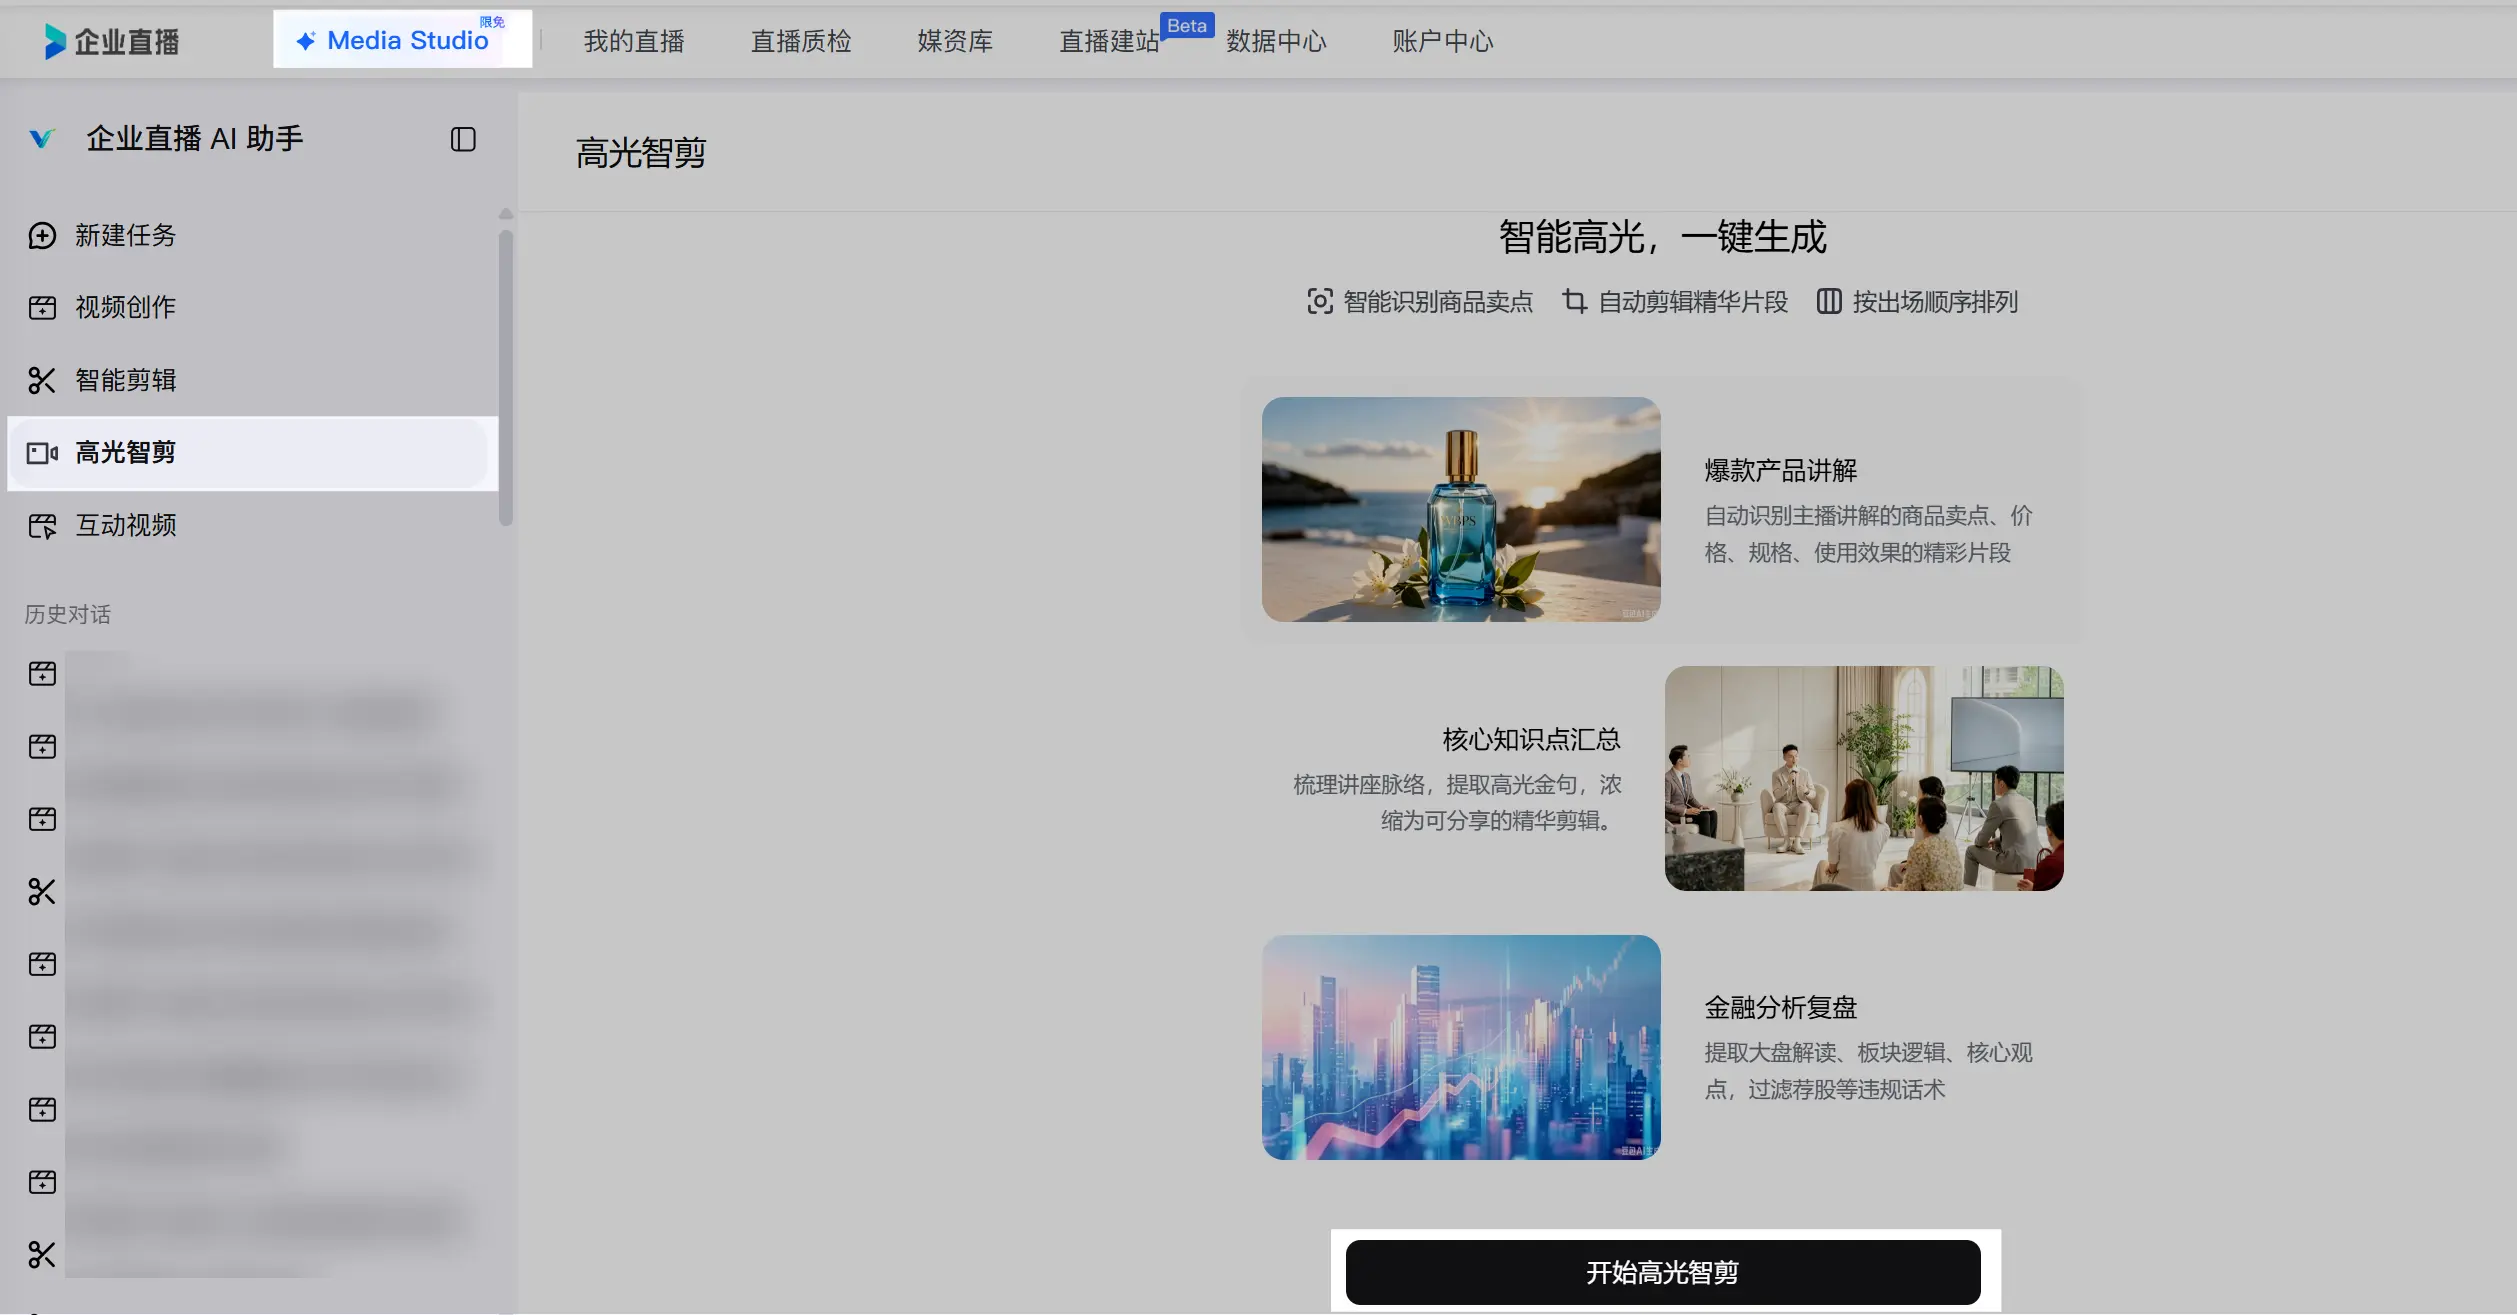
Task: Click the crop icon before 自动剪辑精华片段
Action: [1575, 301]
